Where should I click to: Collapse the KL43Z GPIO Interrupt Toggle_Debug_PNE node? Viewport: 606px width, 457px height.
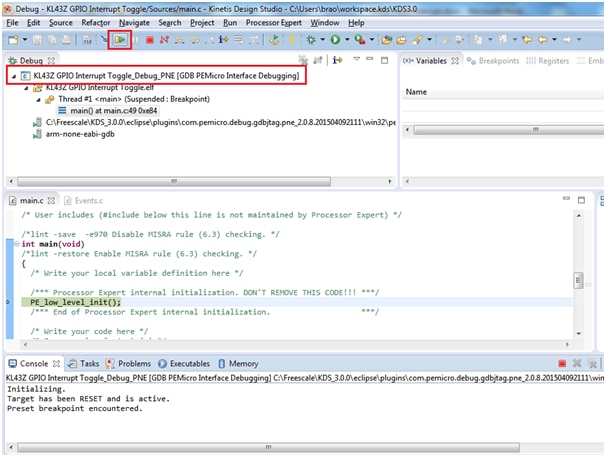(x=12, y=76)
